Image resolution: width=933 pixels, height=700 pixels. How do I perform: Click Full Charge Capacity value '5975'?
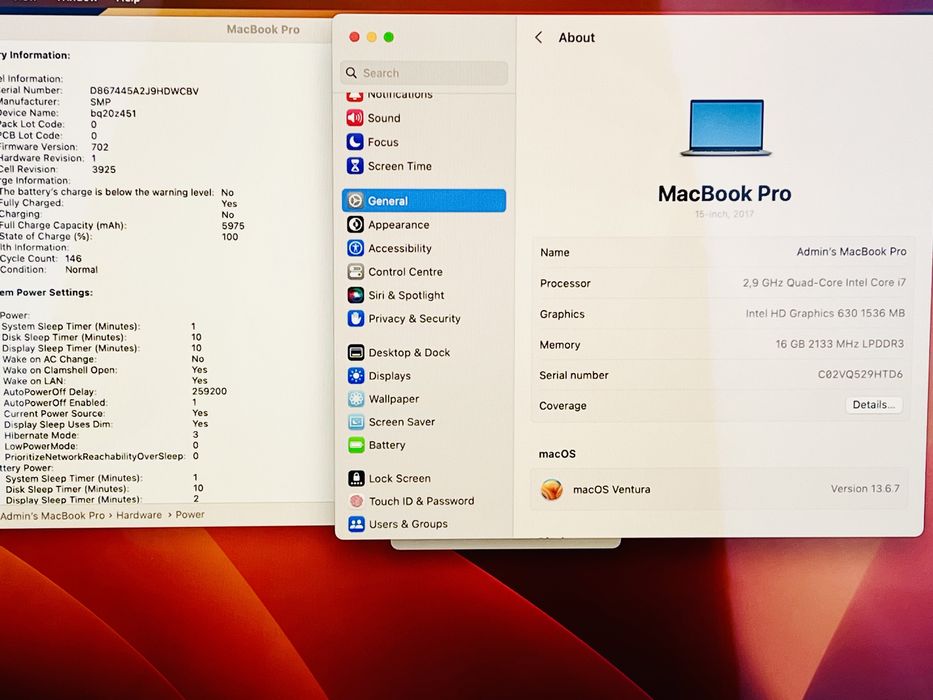tap(233, 226)
